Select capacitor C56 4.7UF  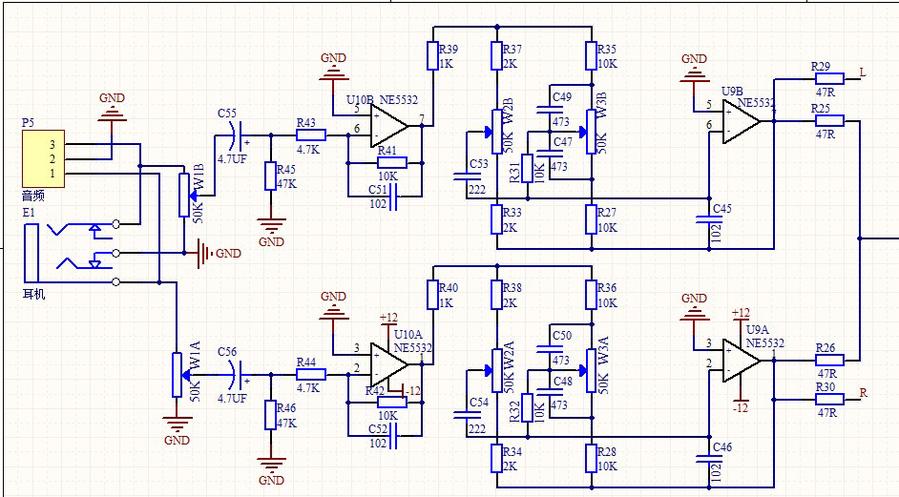point(235,377)
